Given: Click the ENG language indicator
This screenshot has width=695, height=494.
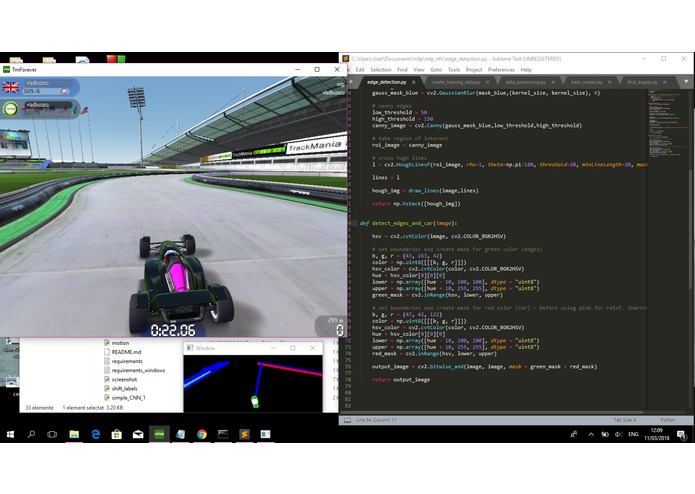Looking at the screenshot, I should tap(633, 434).
